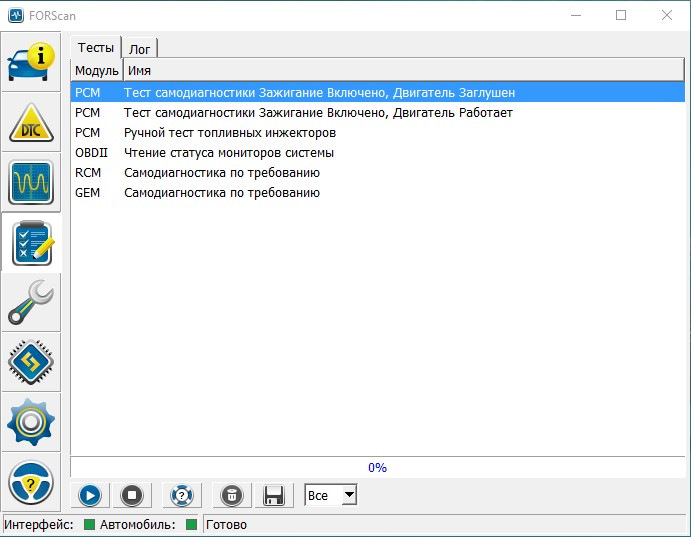
Task: Stop the running test
Action: [132, 495]
